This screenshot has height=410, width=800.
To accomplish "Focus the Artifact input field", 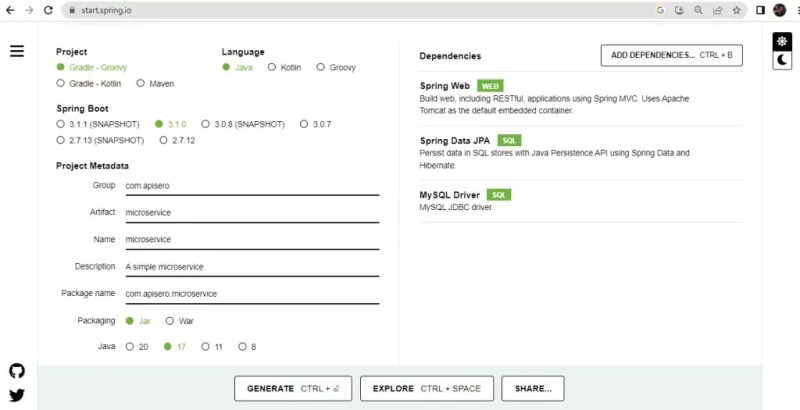I will coord(252,213).
